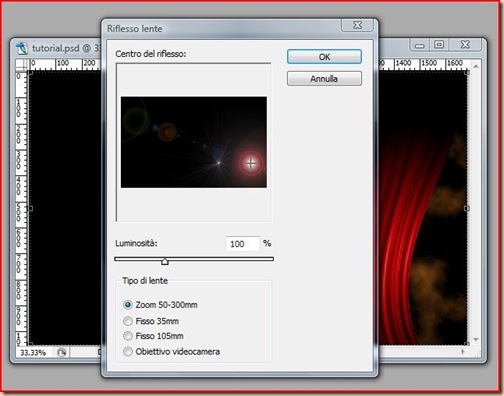Viewport: 504px width, 396px height.
Task: Click the Riflesso lente dialog title
Action: [135, 29]
